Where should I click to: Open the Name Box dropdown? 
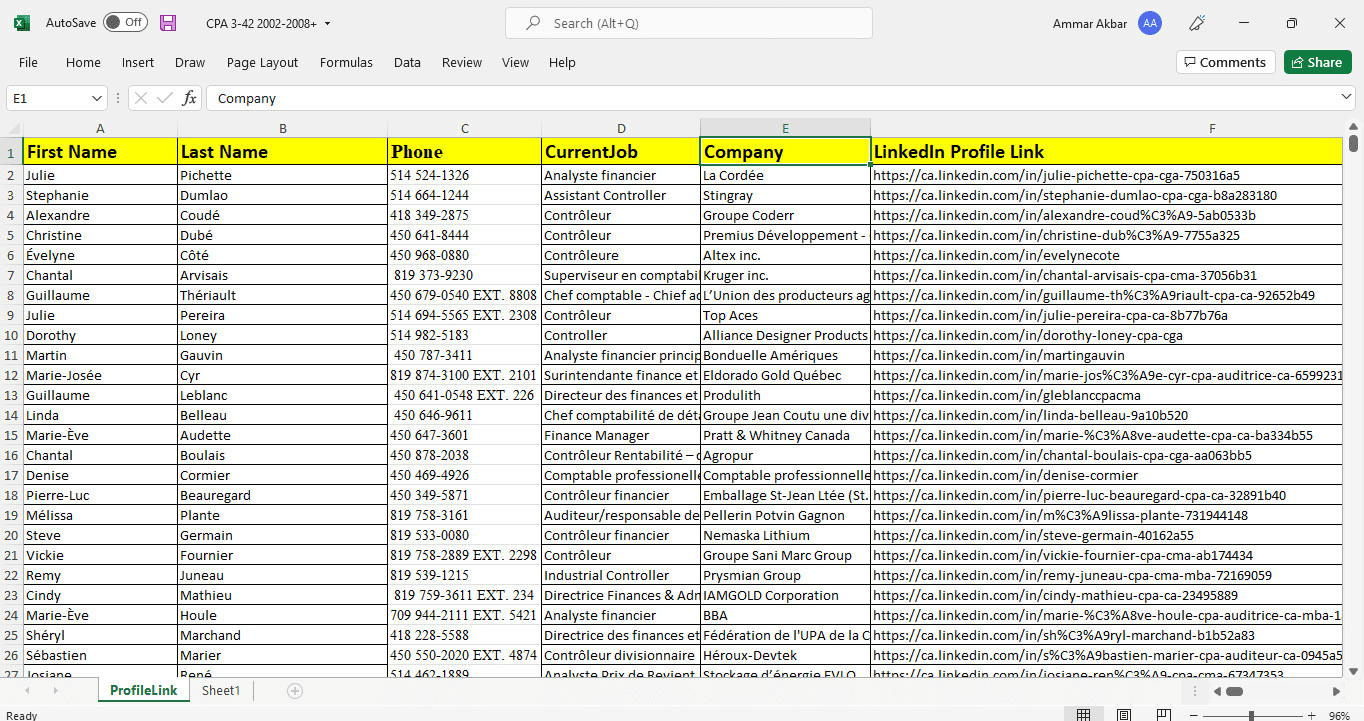click(x=97, y=98)
